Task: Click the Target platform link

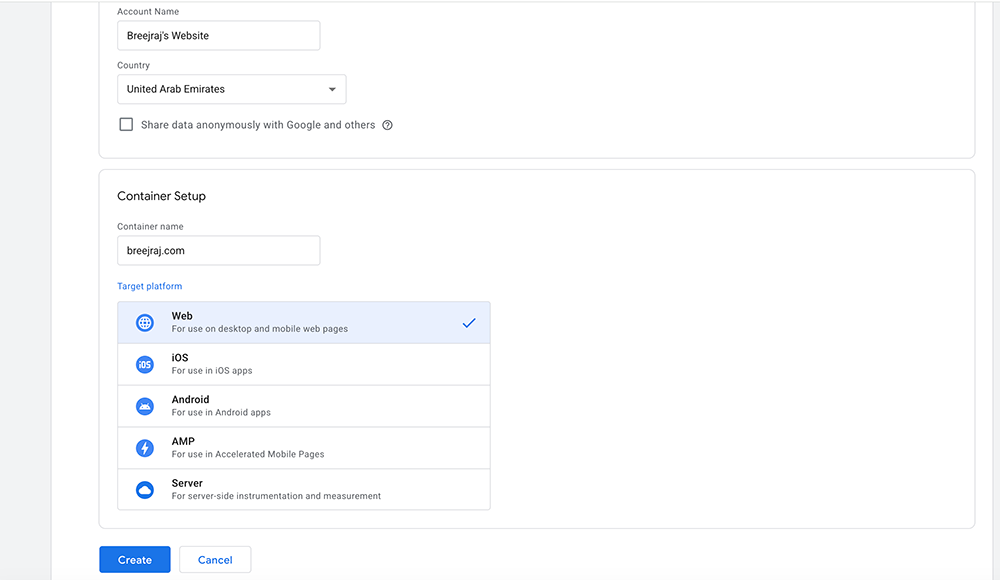Action: coord(149,285)
